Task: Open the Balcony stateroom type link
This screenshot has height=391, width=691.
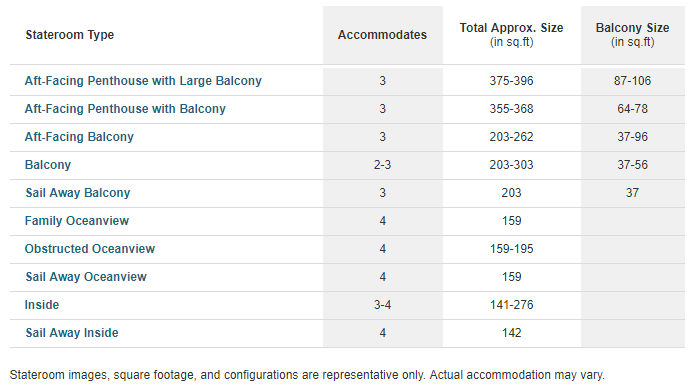Action: [x=48, y=165]
